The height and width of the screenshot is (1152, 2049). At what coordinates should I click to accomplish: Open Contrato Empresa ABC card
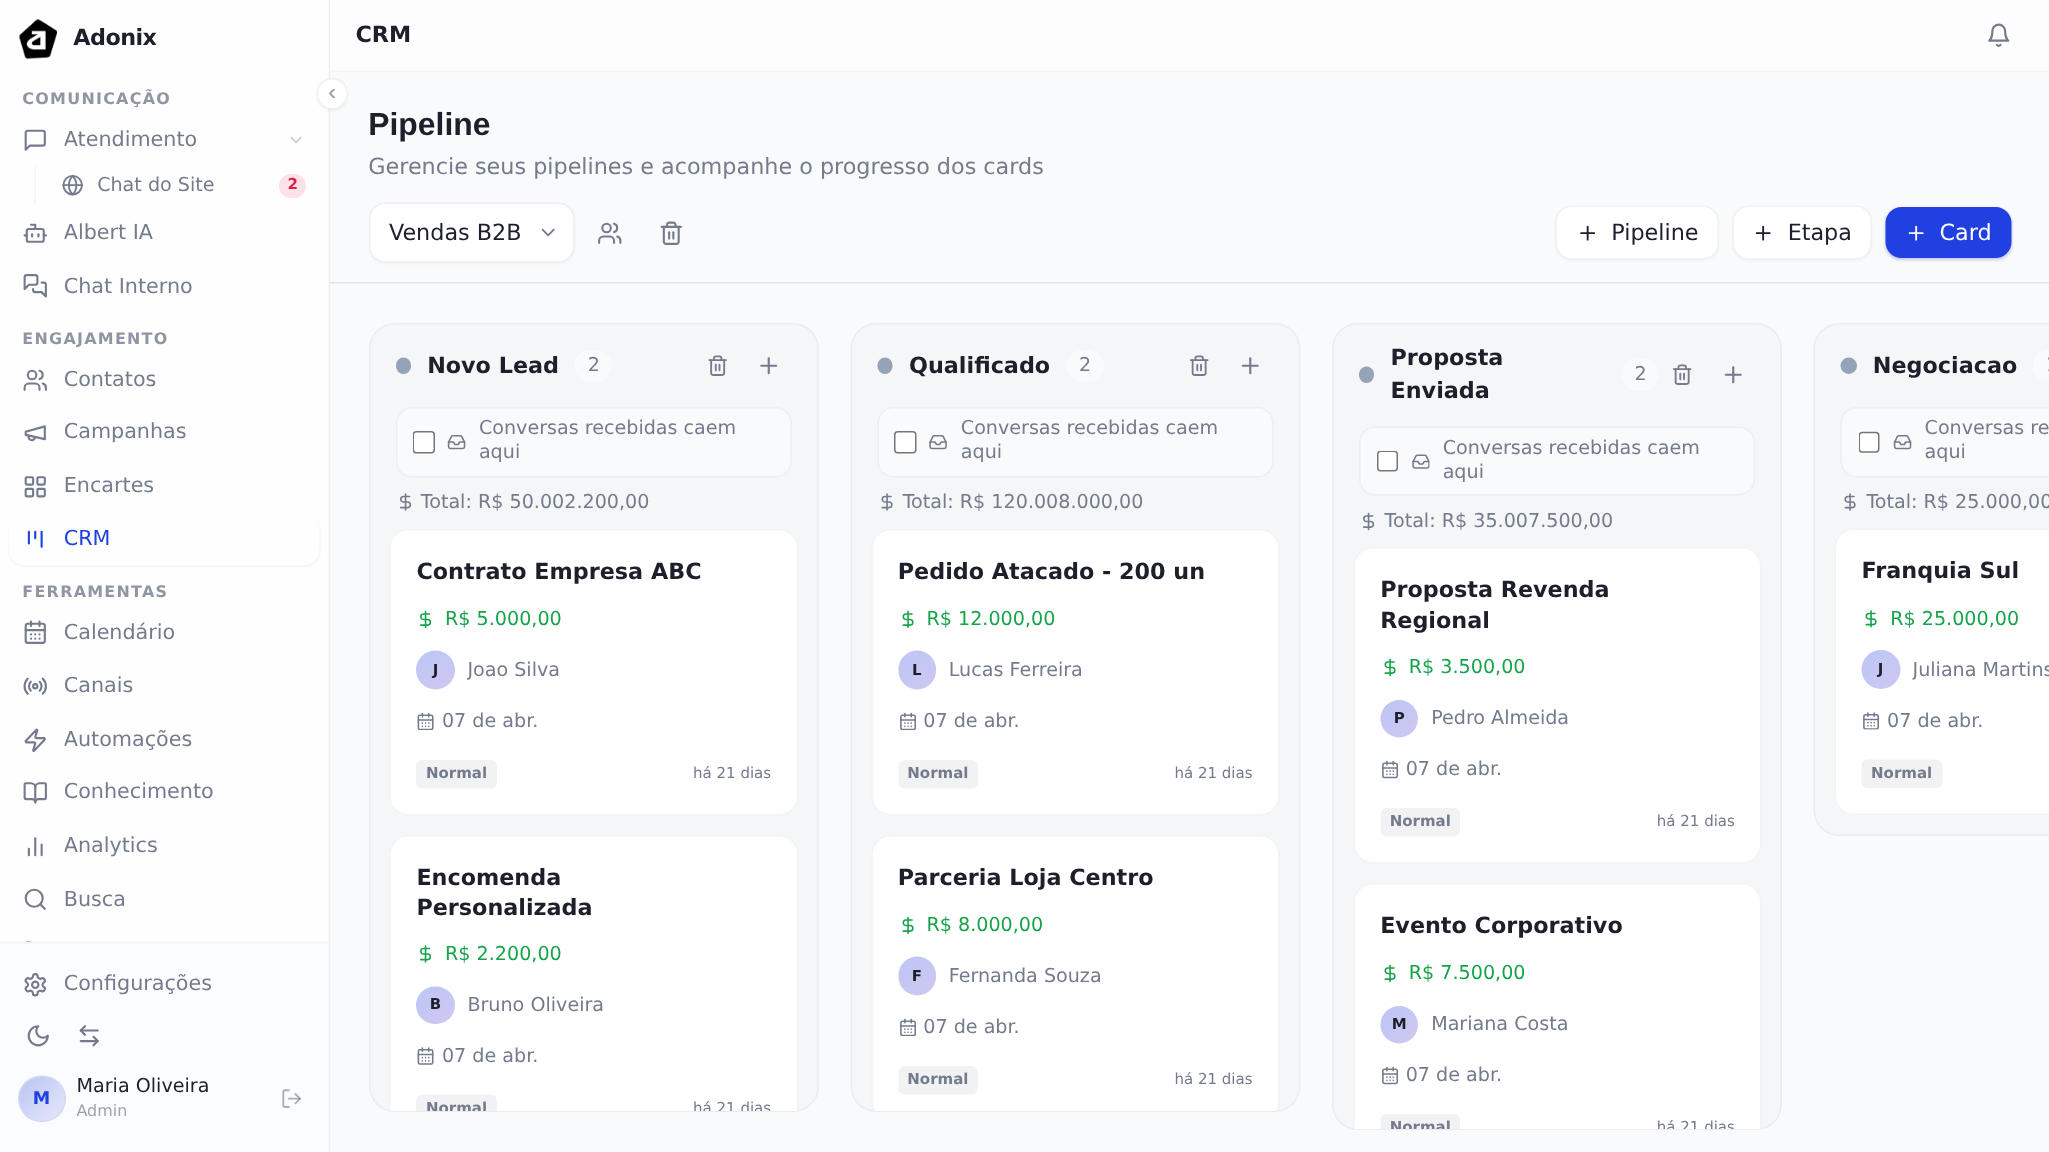point(594,672)
